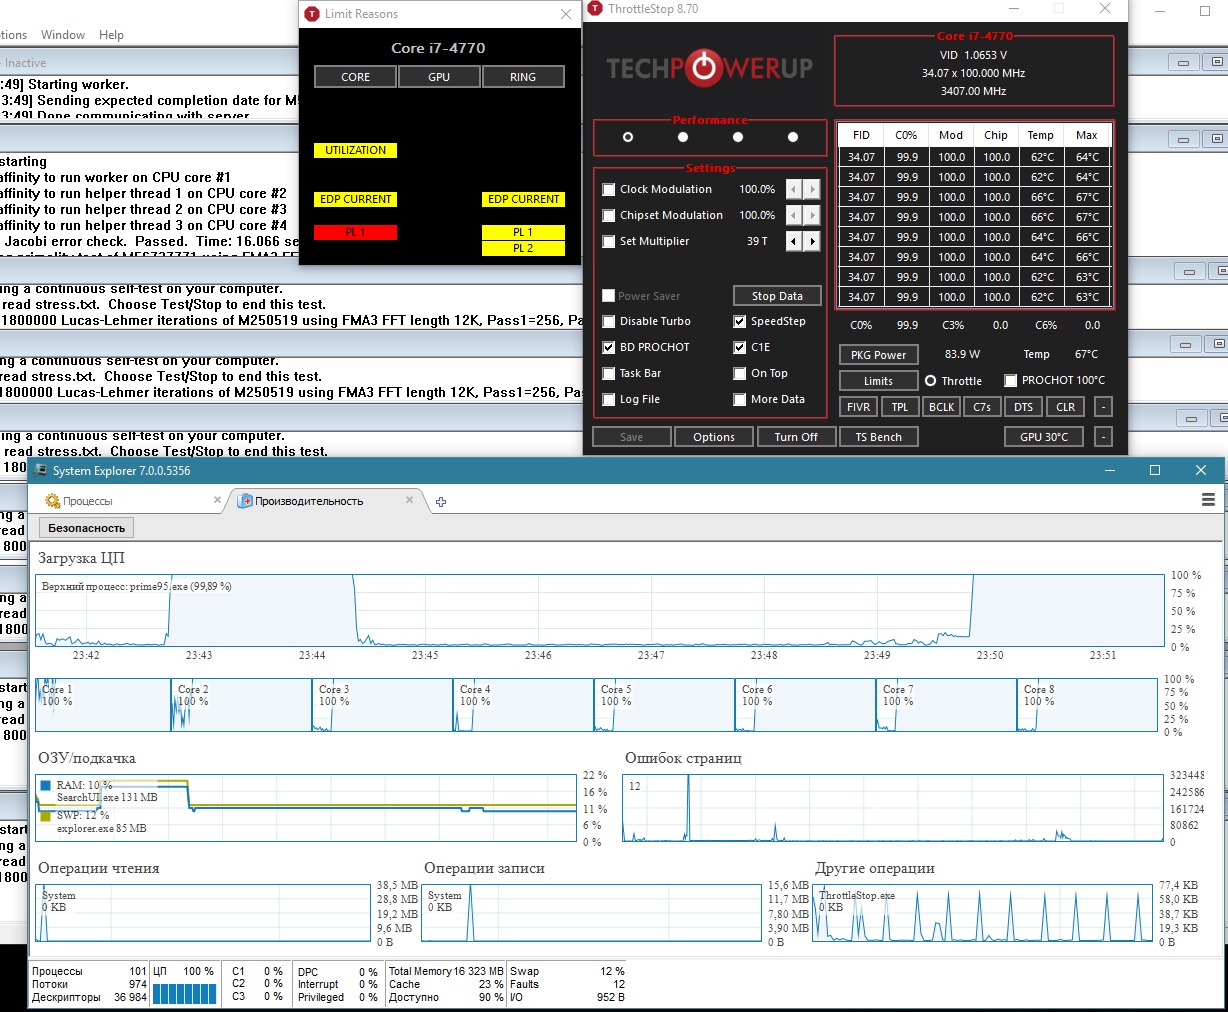The height and width of the screenshot is (1012, 1228).
Task: Click the CORE button in Limit Reasons
Action: tap(355, 77)
